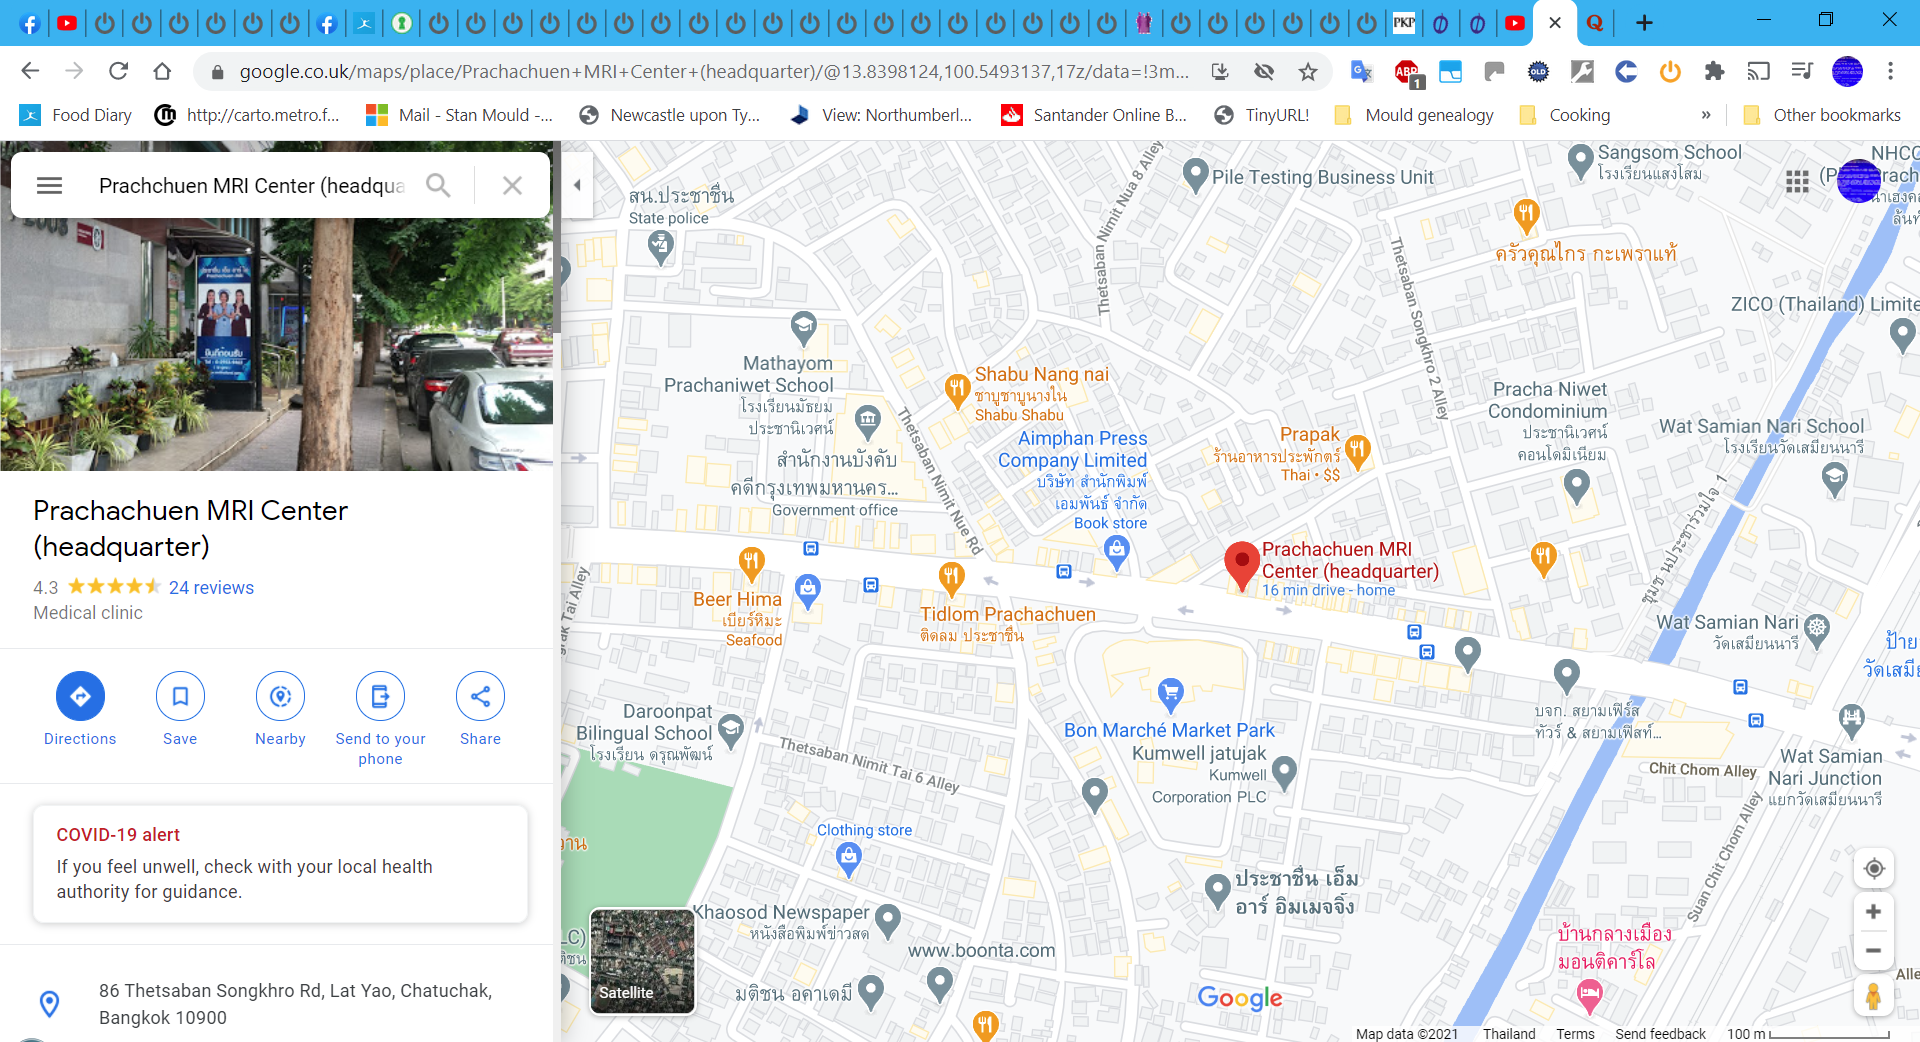Bookmark this page with the star
Viewport: 1920px width, 1042px height.
pos(1307,71)
